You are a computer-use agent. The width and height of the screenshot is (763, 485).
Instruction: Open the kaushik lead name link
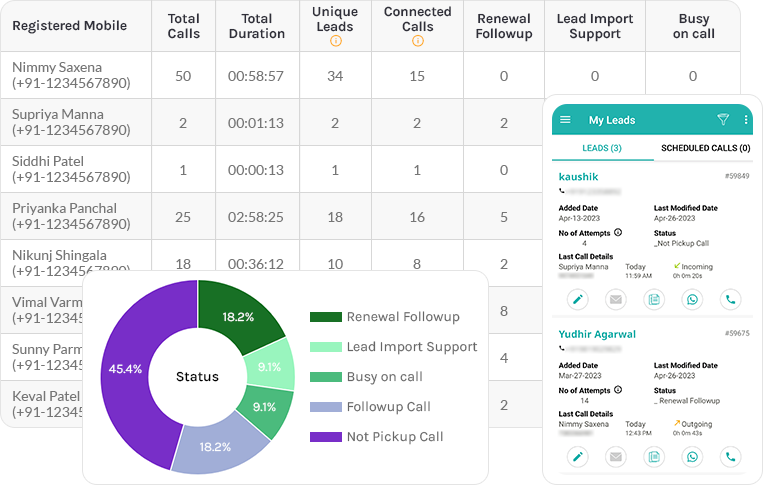(x=580, y=175)
